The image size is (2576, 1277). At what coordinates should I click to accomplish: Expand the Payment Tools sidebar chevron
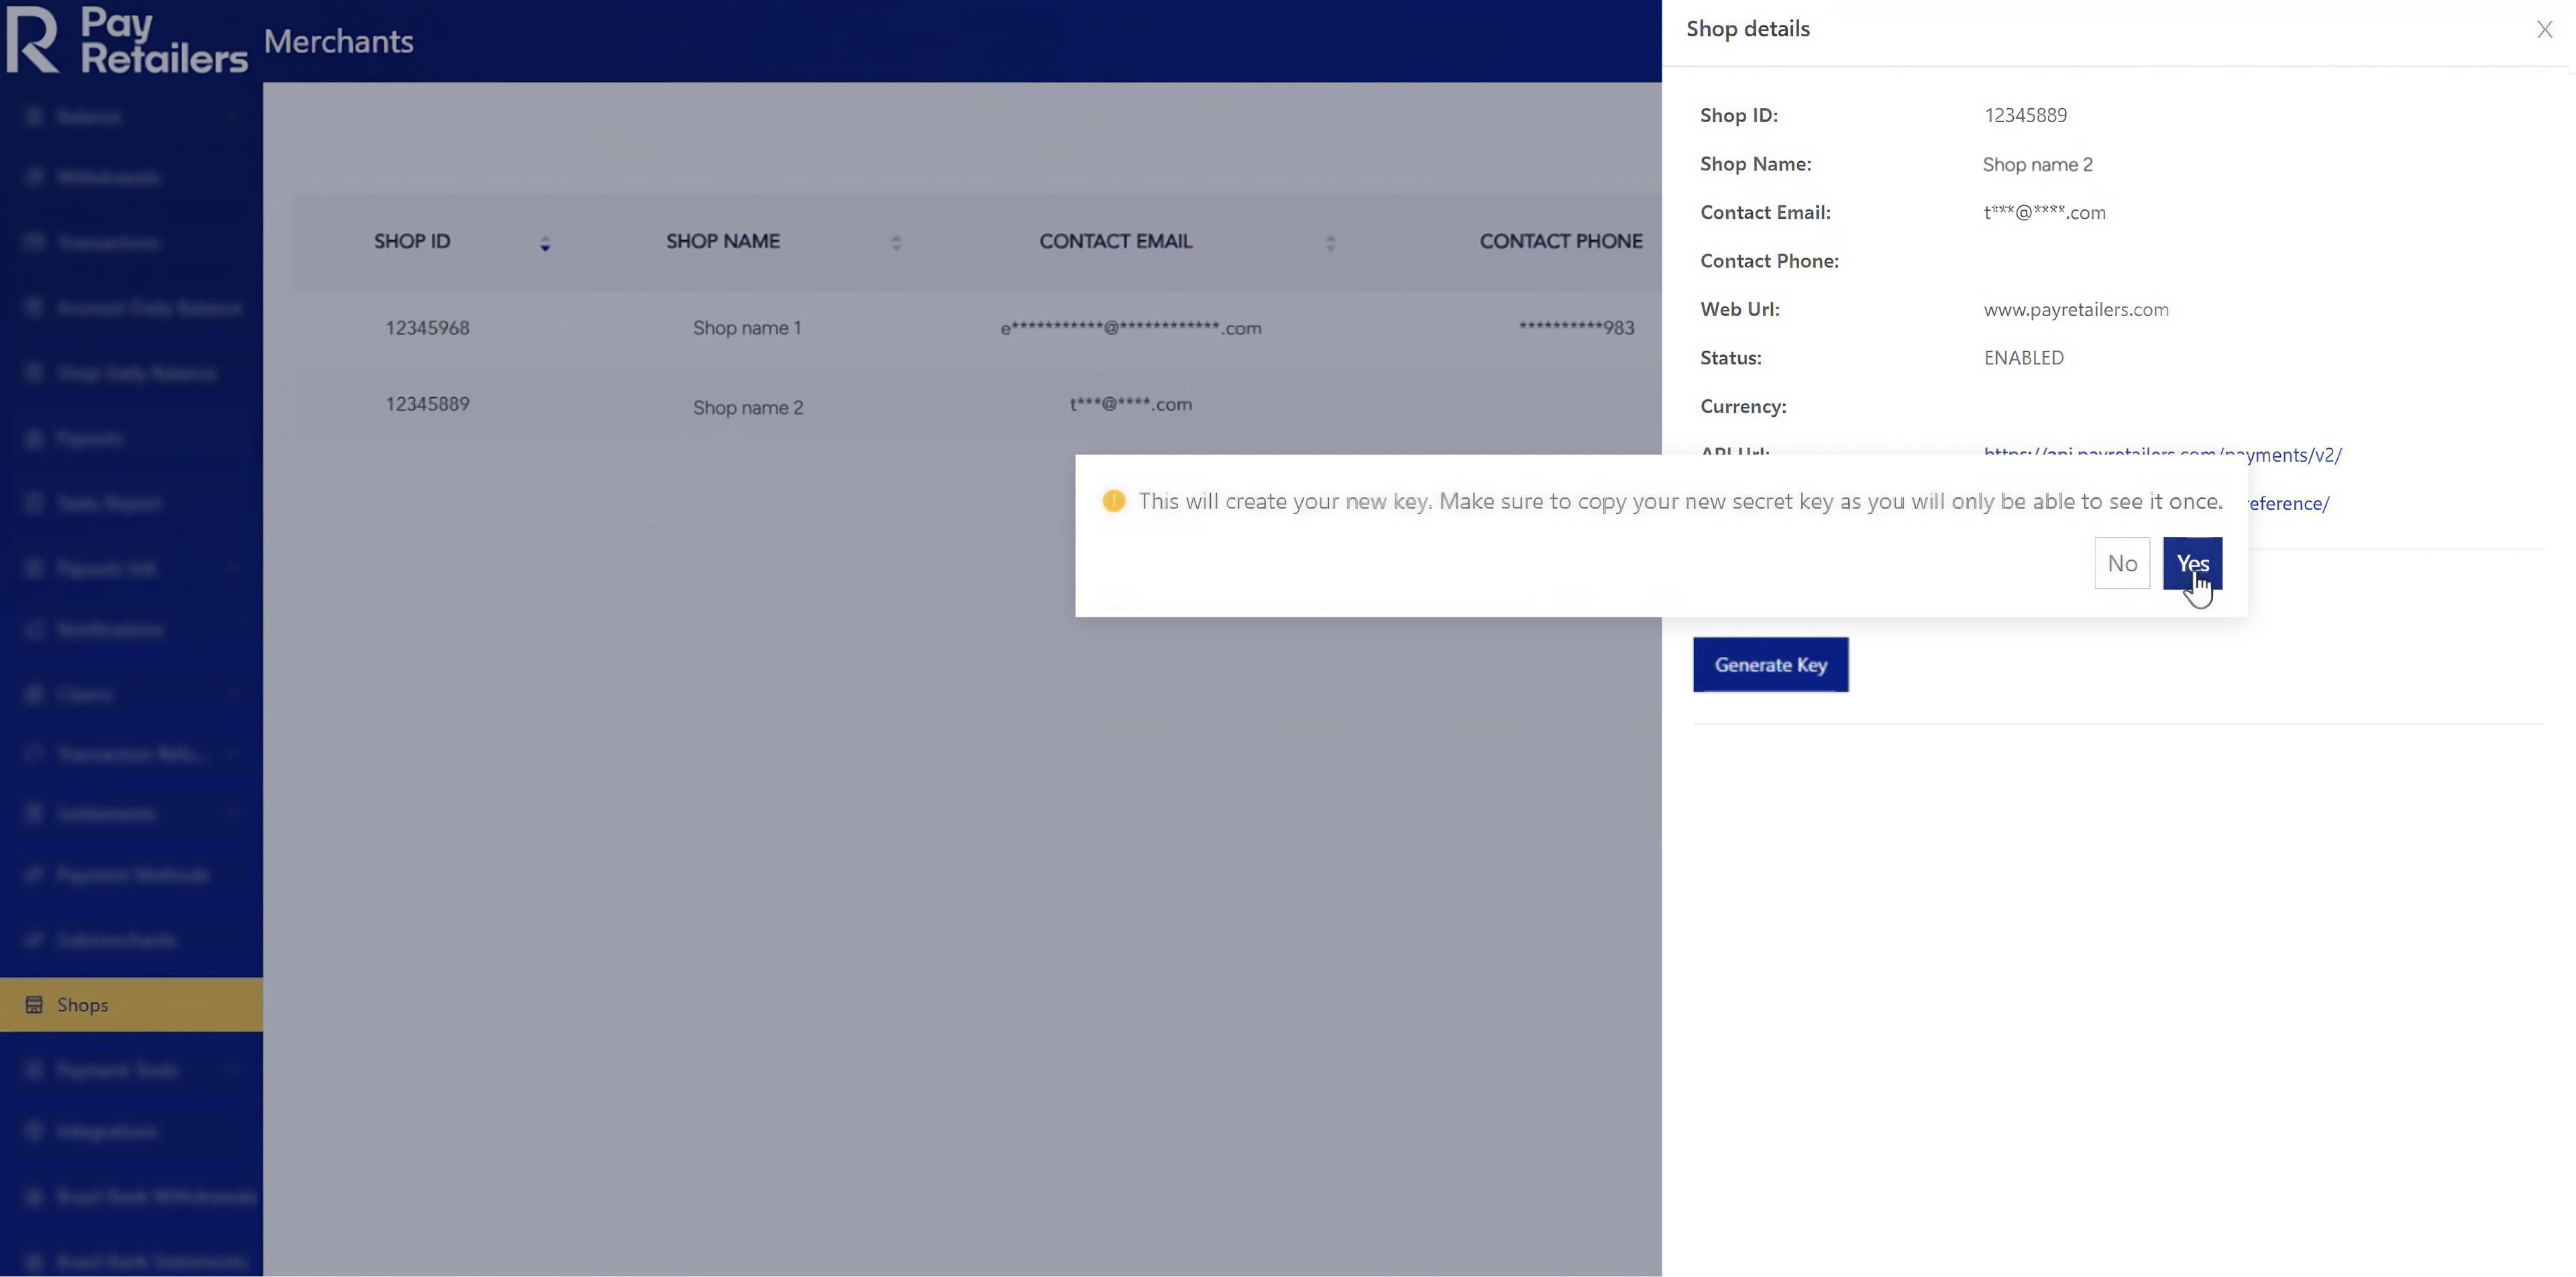232,1070
